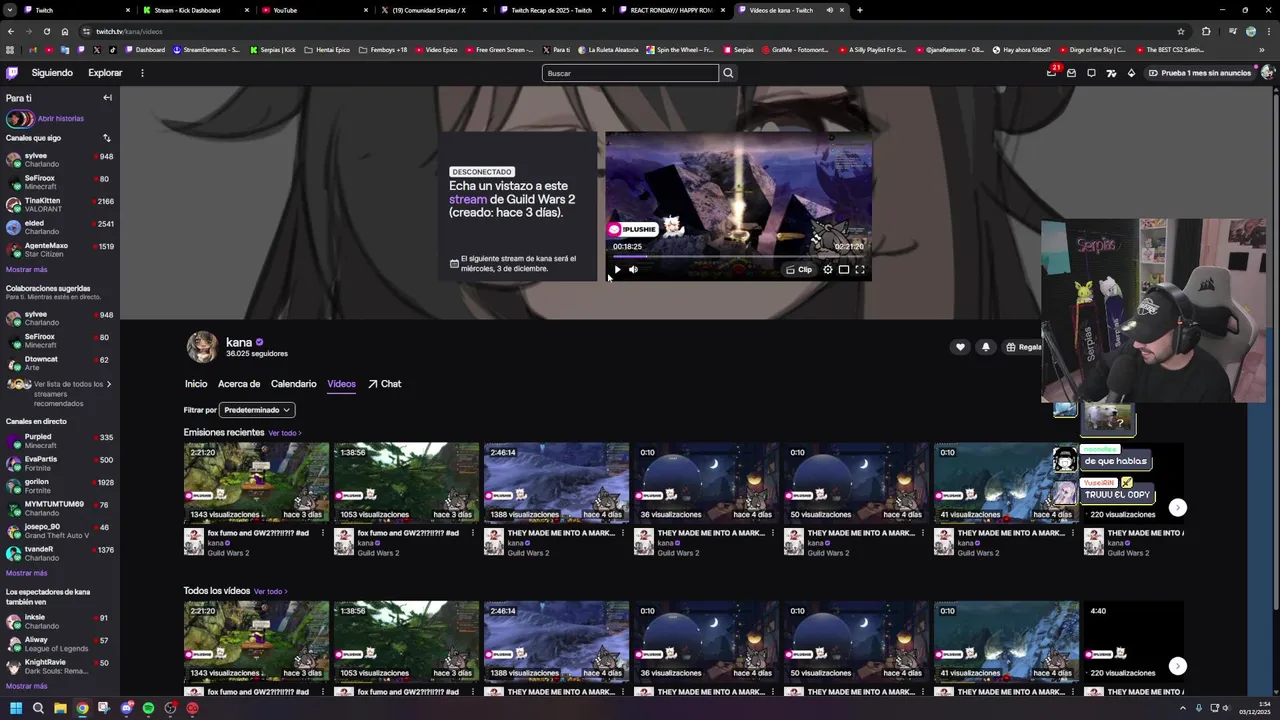Open options menu for the 1053-views fox fumo video

tap(473, 533)
